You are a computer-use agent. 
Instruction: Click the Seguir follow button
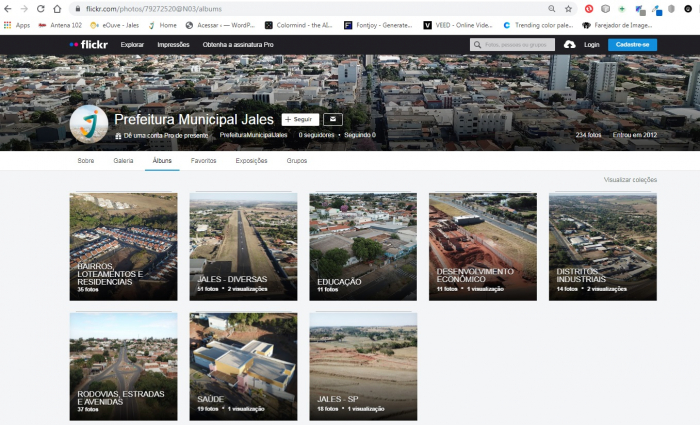pos(300,119)
